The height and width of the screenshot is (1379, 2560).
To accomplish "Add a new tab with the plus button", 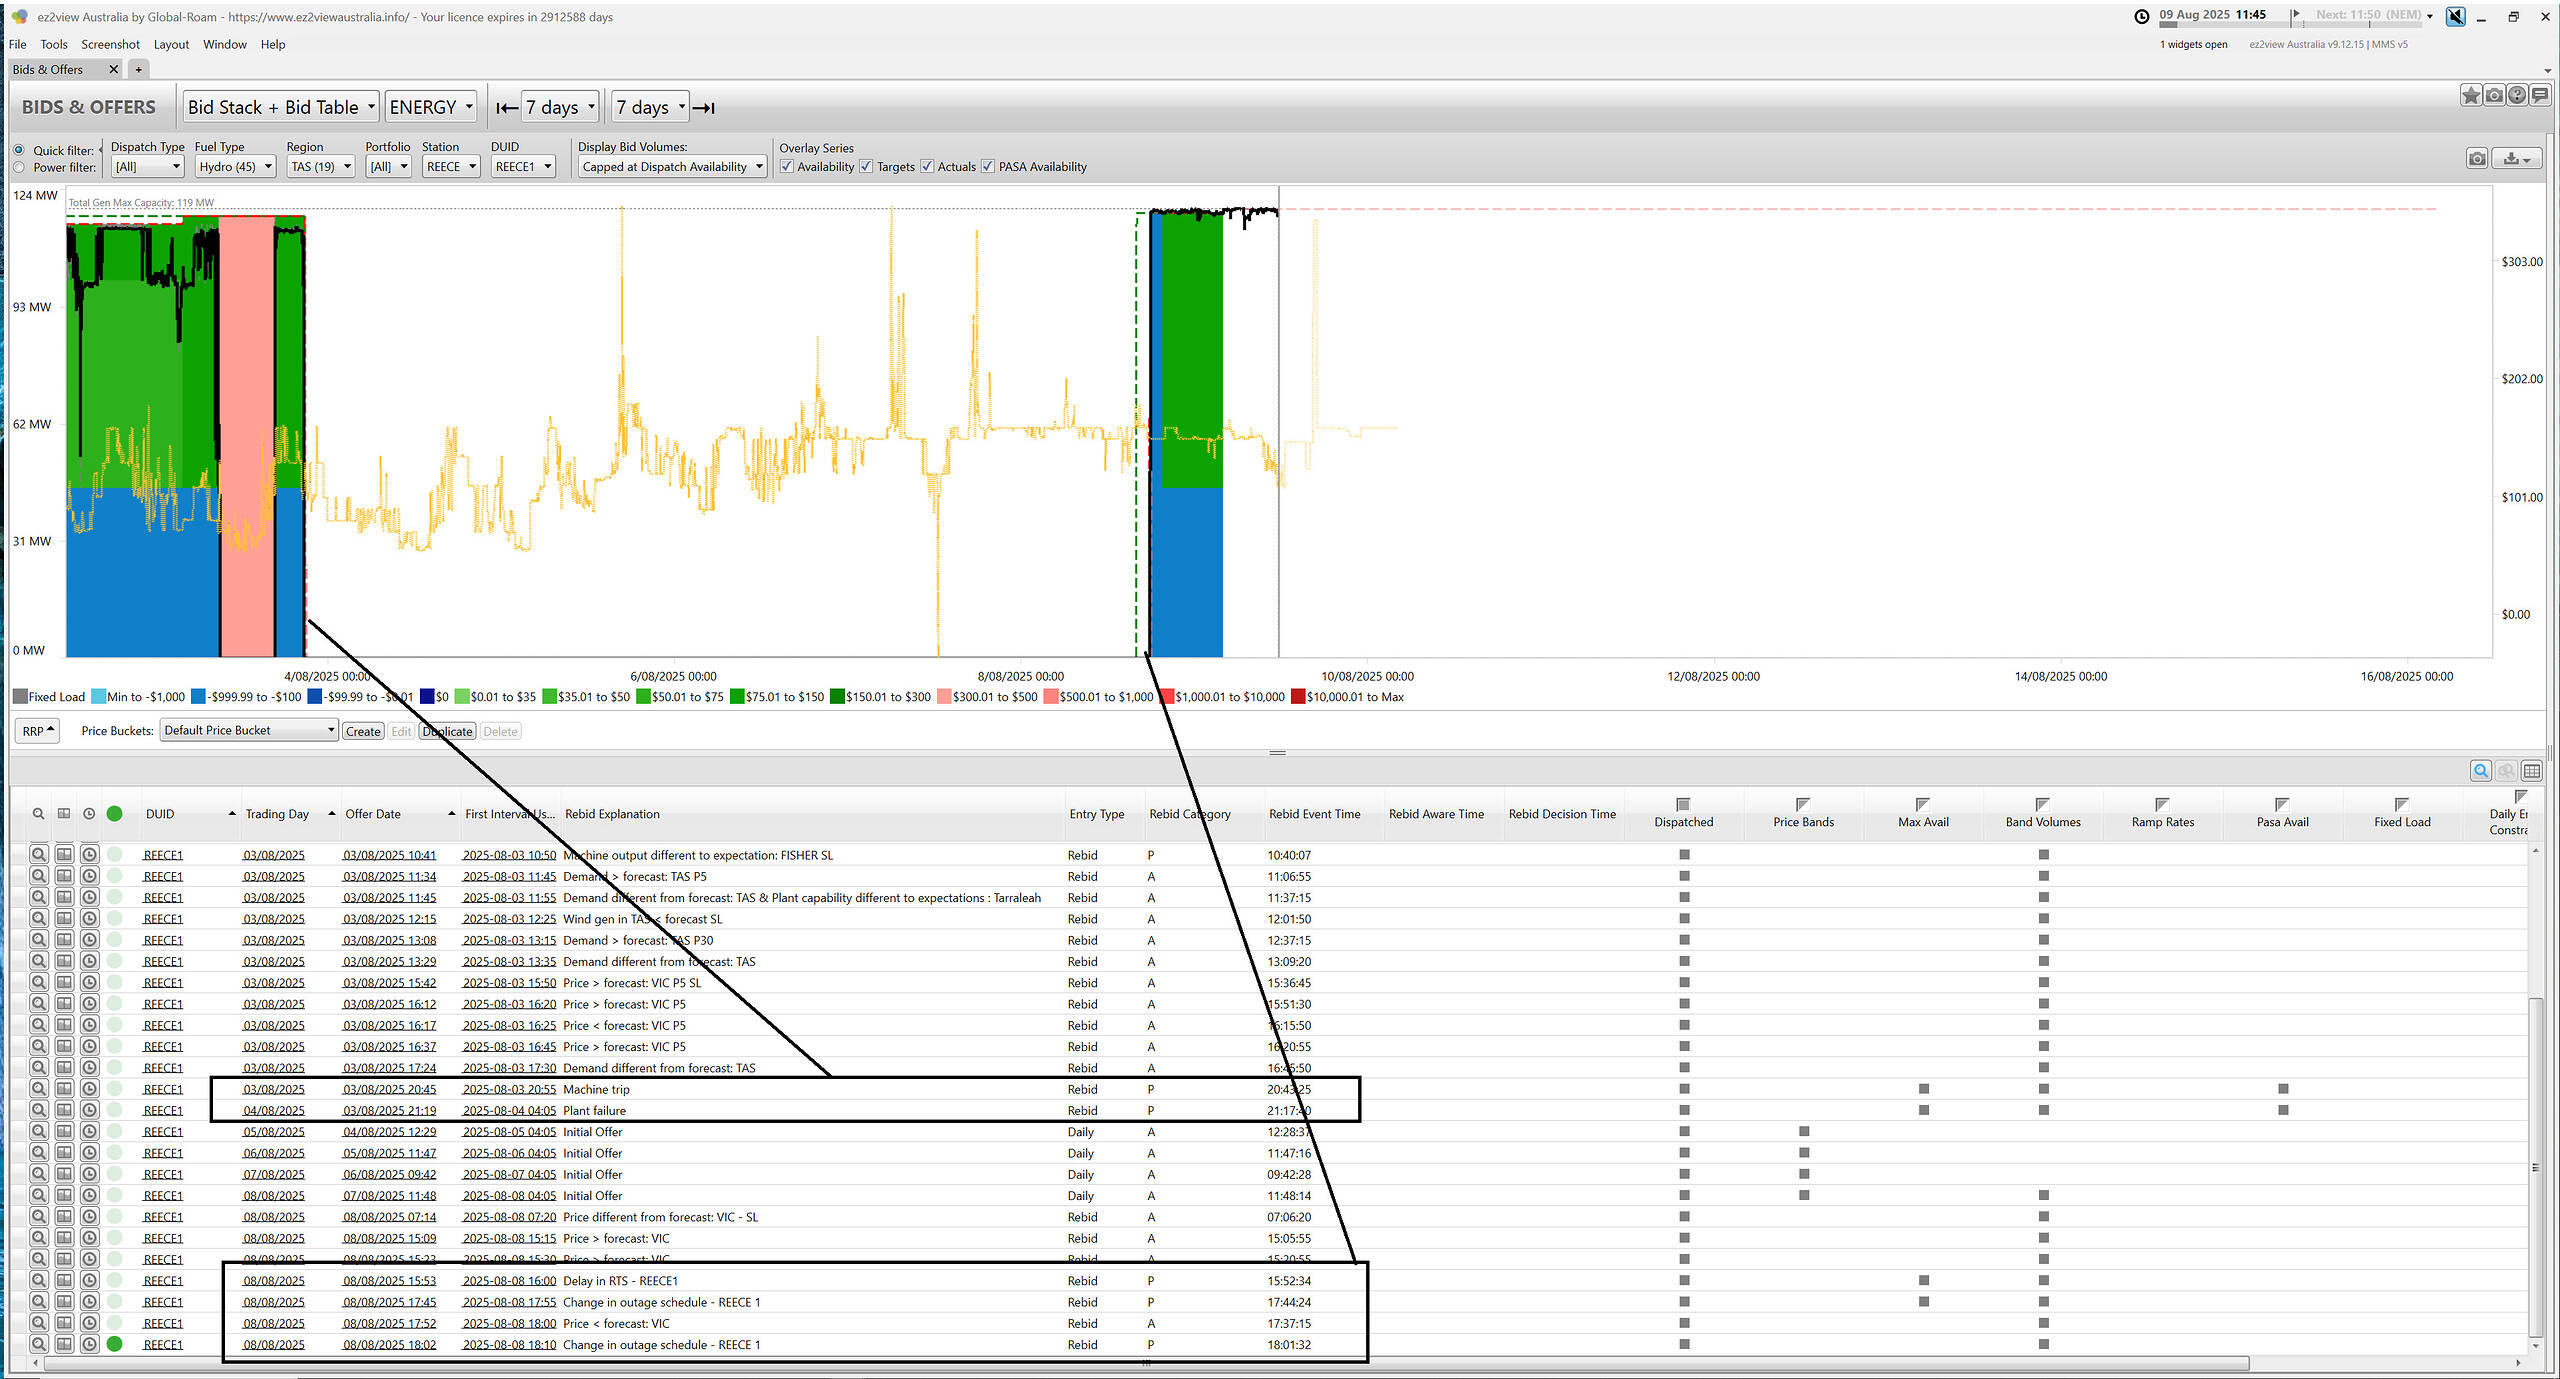I will click(139, 69).
